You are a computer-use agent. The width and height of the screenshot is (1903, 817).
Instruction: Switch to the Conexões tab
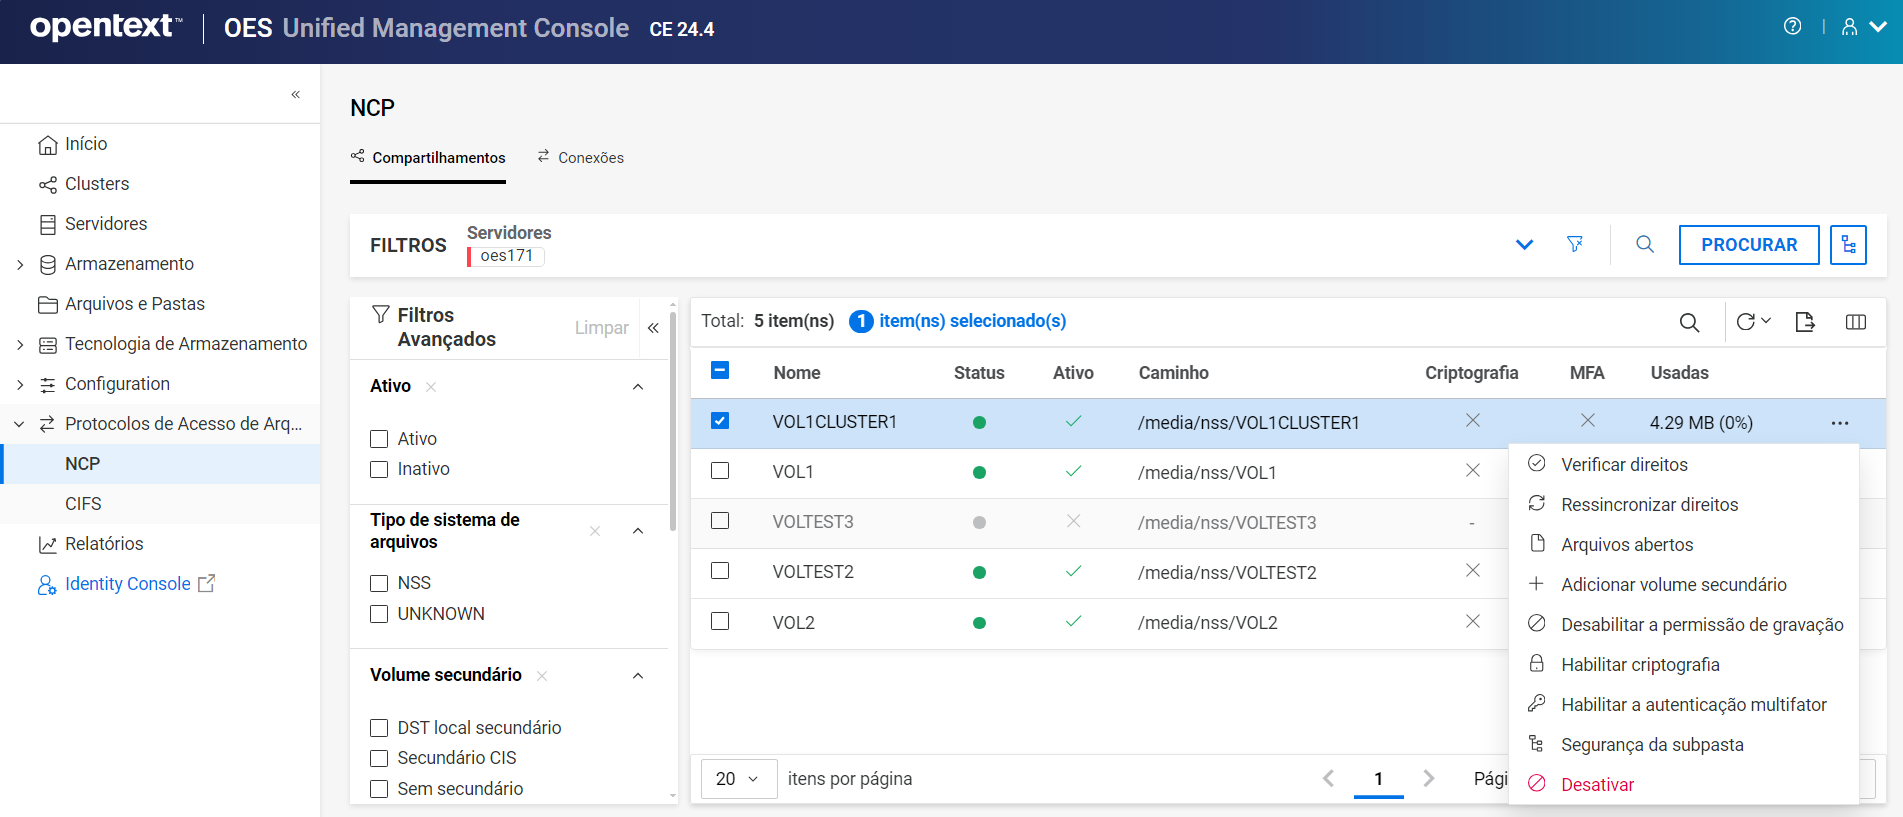click(x=580, y=158)
